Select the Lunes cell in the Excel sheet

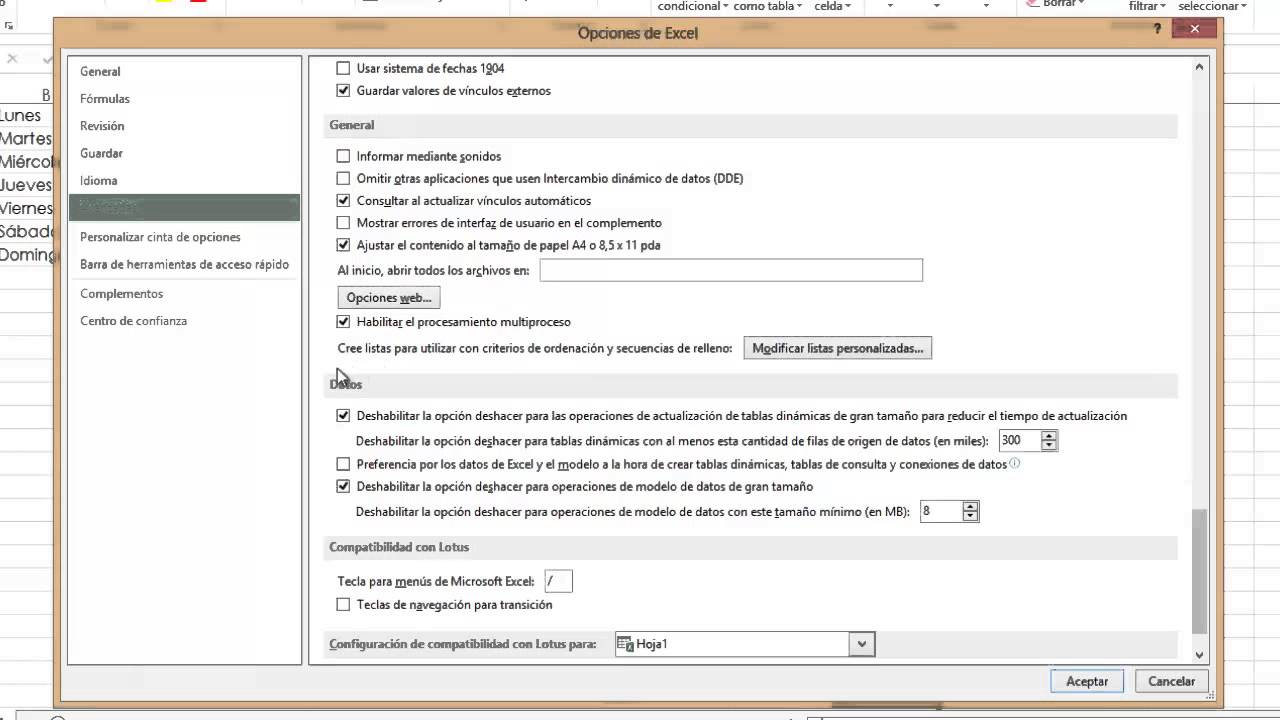pyautogui.click(x=25, y=115)
